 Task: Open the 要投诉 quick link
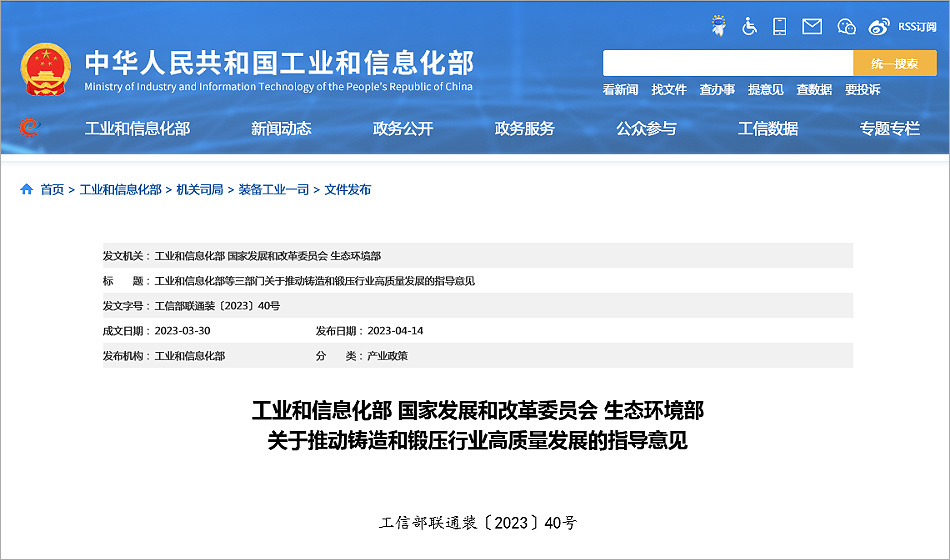(x=863, y=89)
